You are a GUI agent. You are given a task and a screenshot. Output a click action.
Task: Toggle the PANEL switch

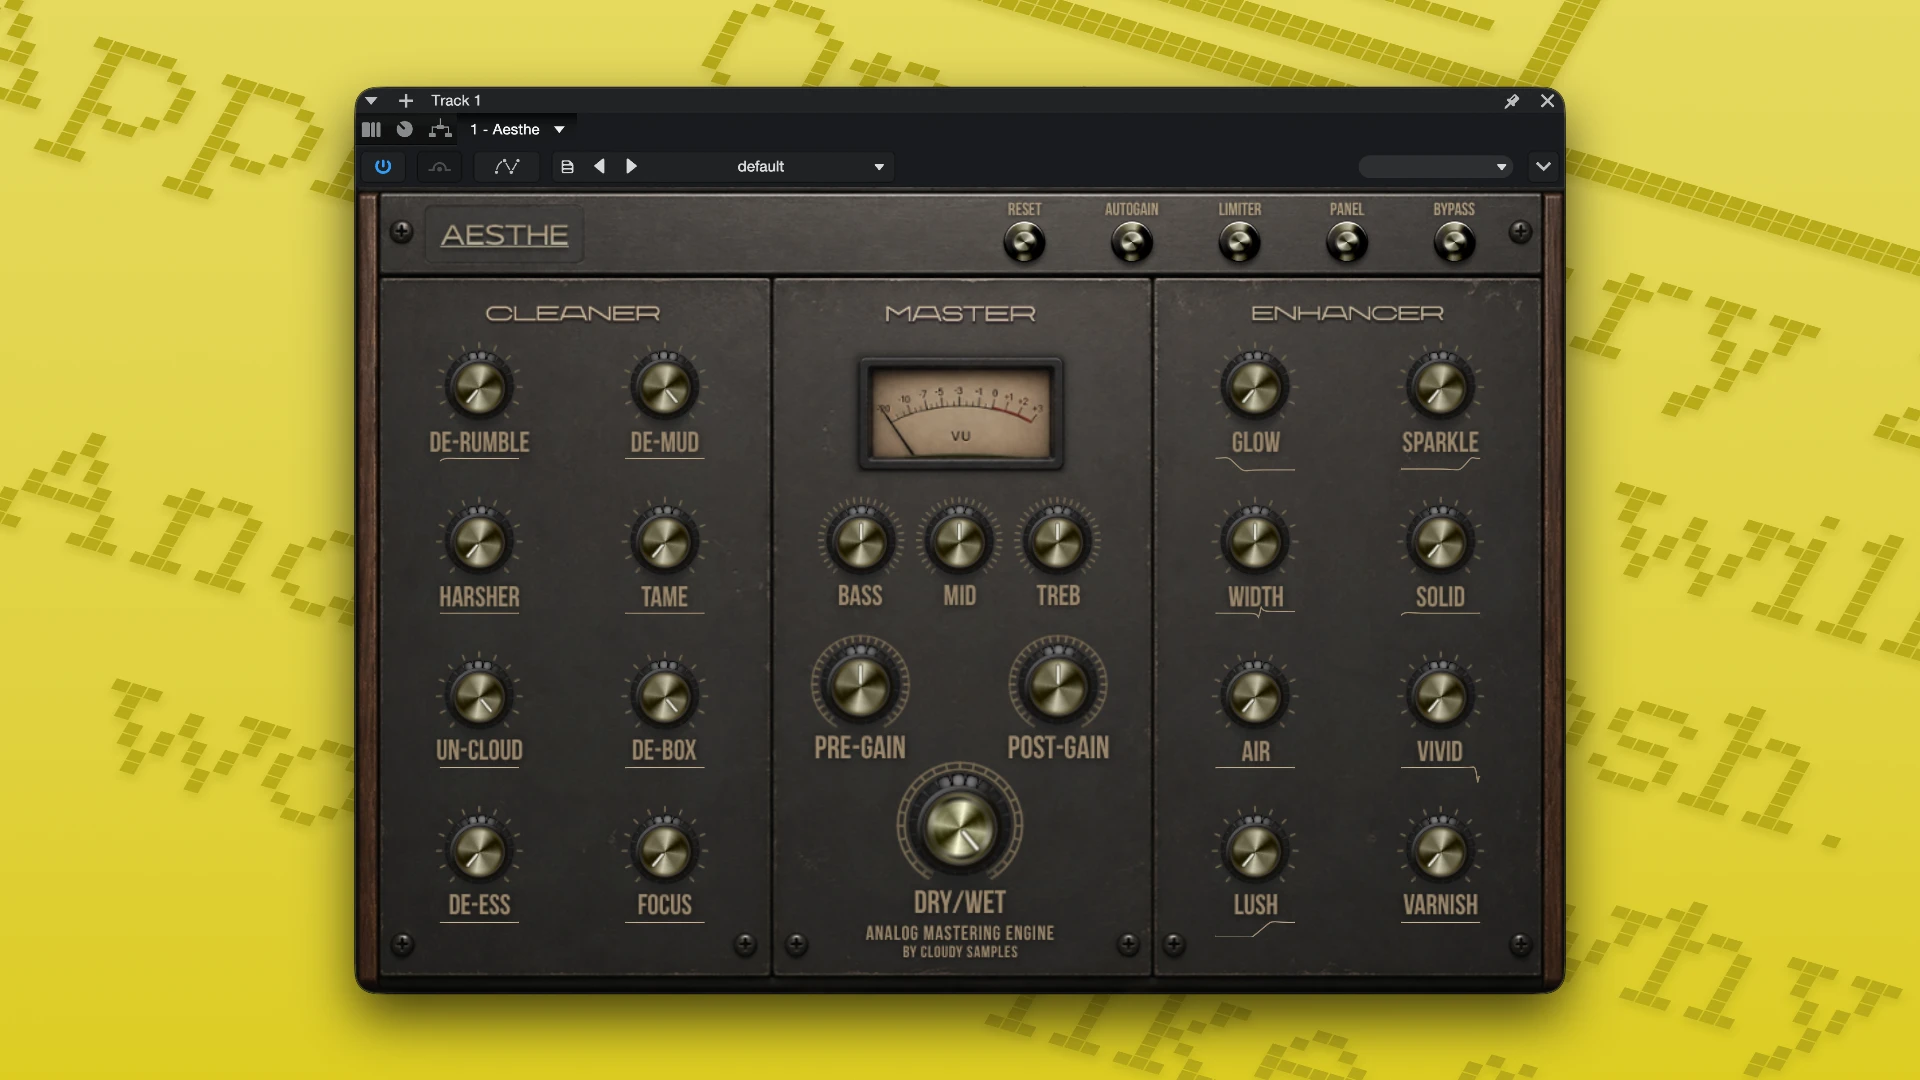(1347, 242)
